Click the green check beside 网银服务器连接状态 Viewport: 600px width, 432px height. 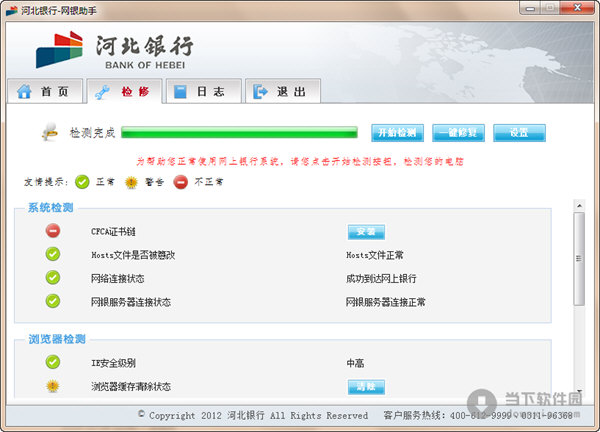point(53,301)
